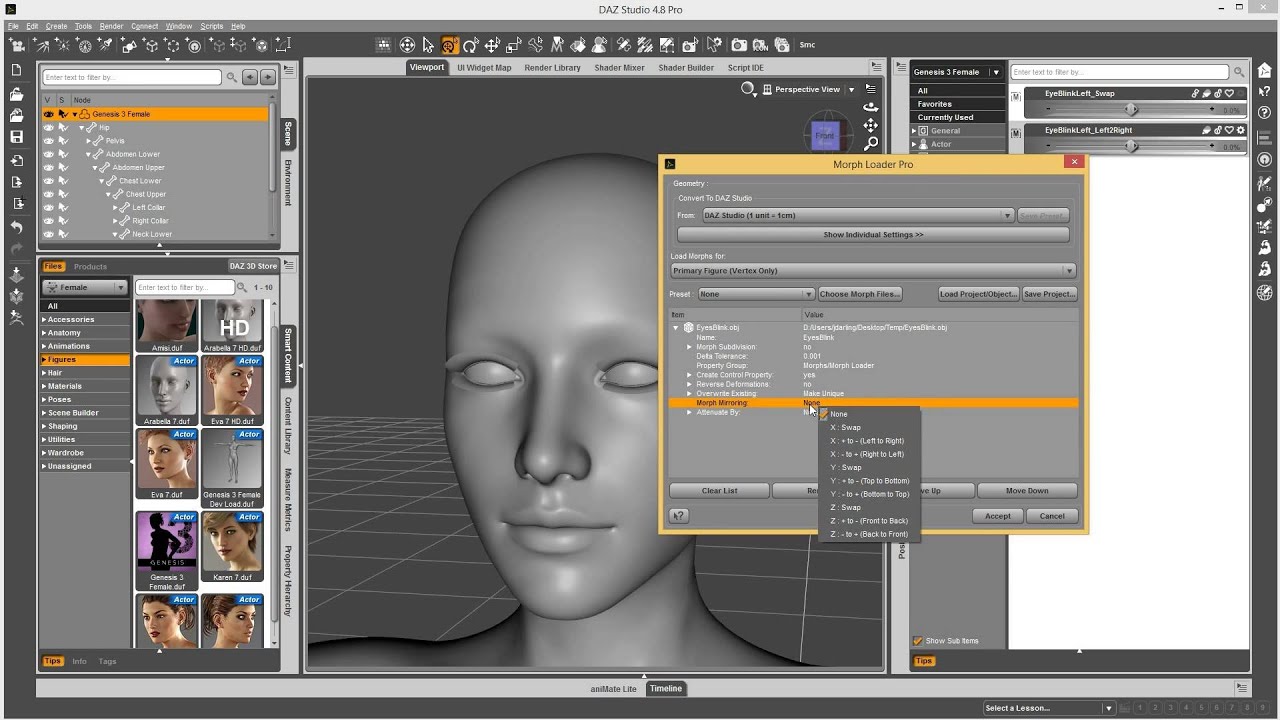
Task: Toggle visibility eye for Hip node
Action: (48, 128)
